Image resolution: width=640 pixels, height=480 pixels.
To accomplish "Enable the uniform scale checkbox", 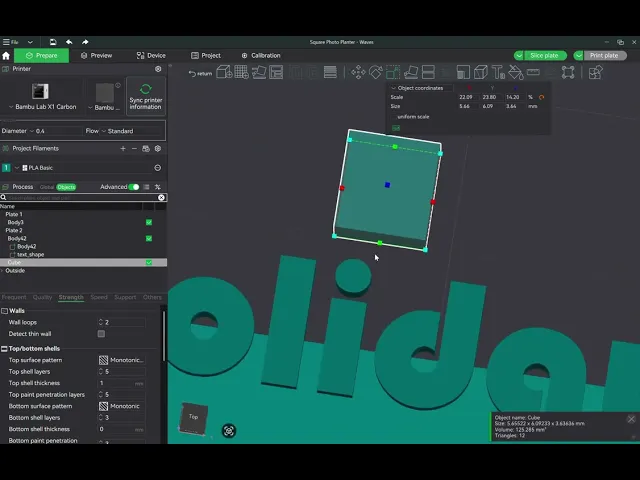I will pyautogui.click(x=393, y=117).
